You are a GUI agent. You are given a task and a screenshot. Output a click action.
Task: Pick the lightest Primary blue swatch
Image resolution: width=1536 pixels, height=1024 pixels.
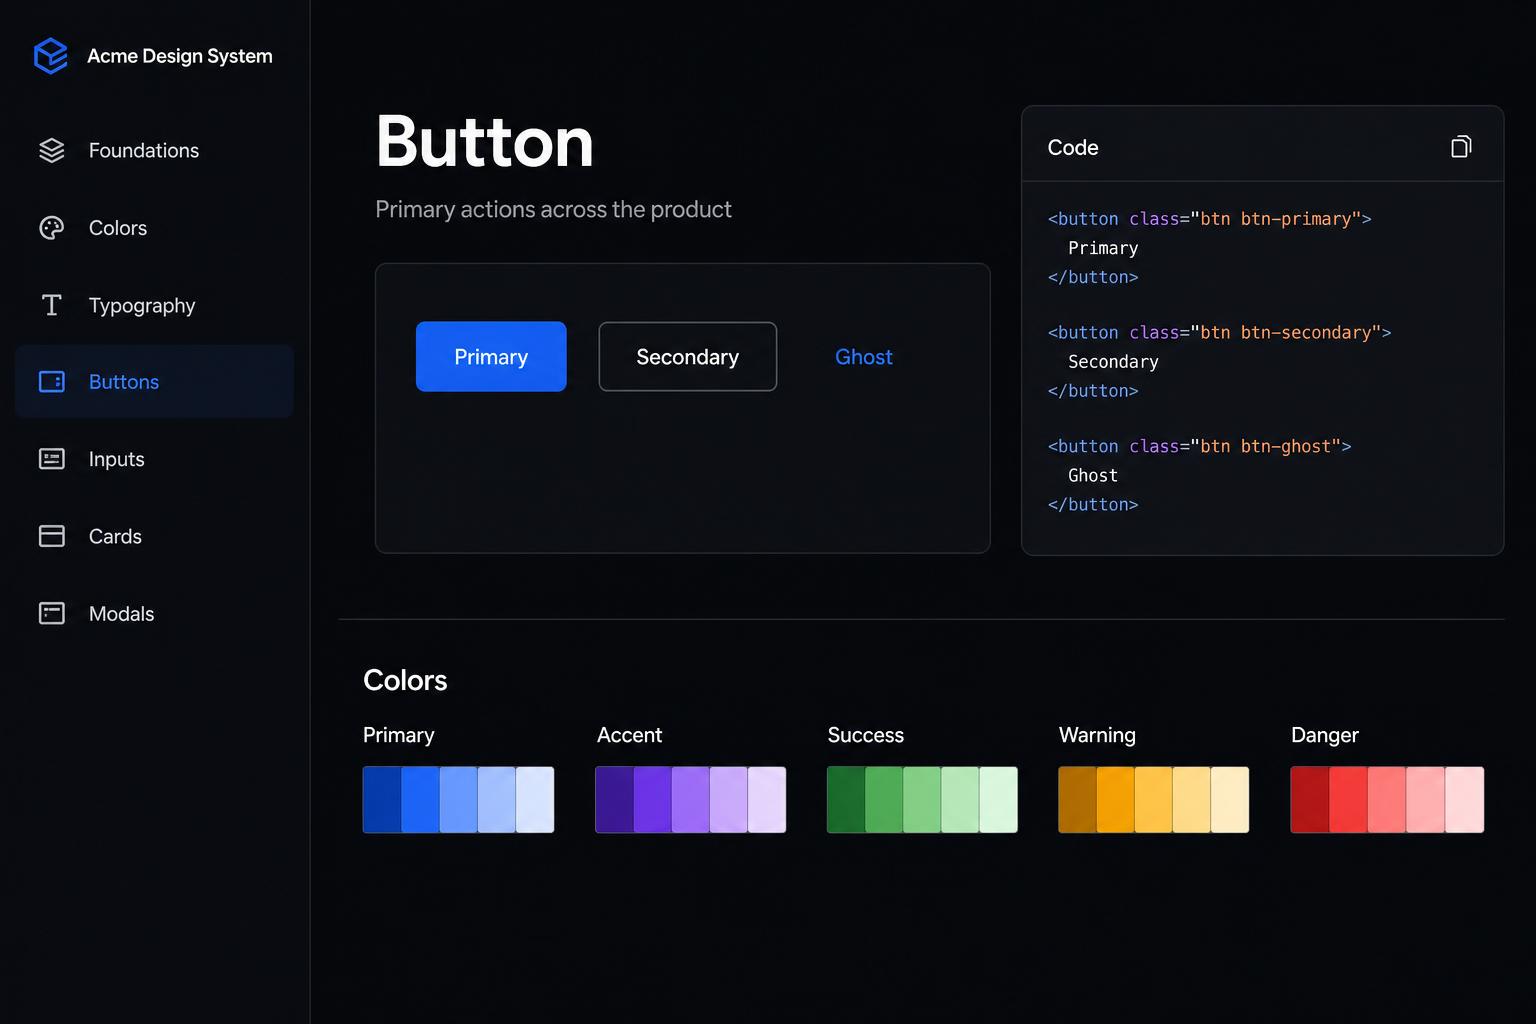[x=535, y=800]
